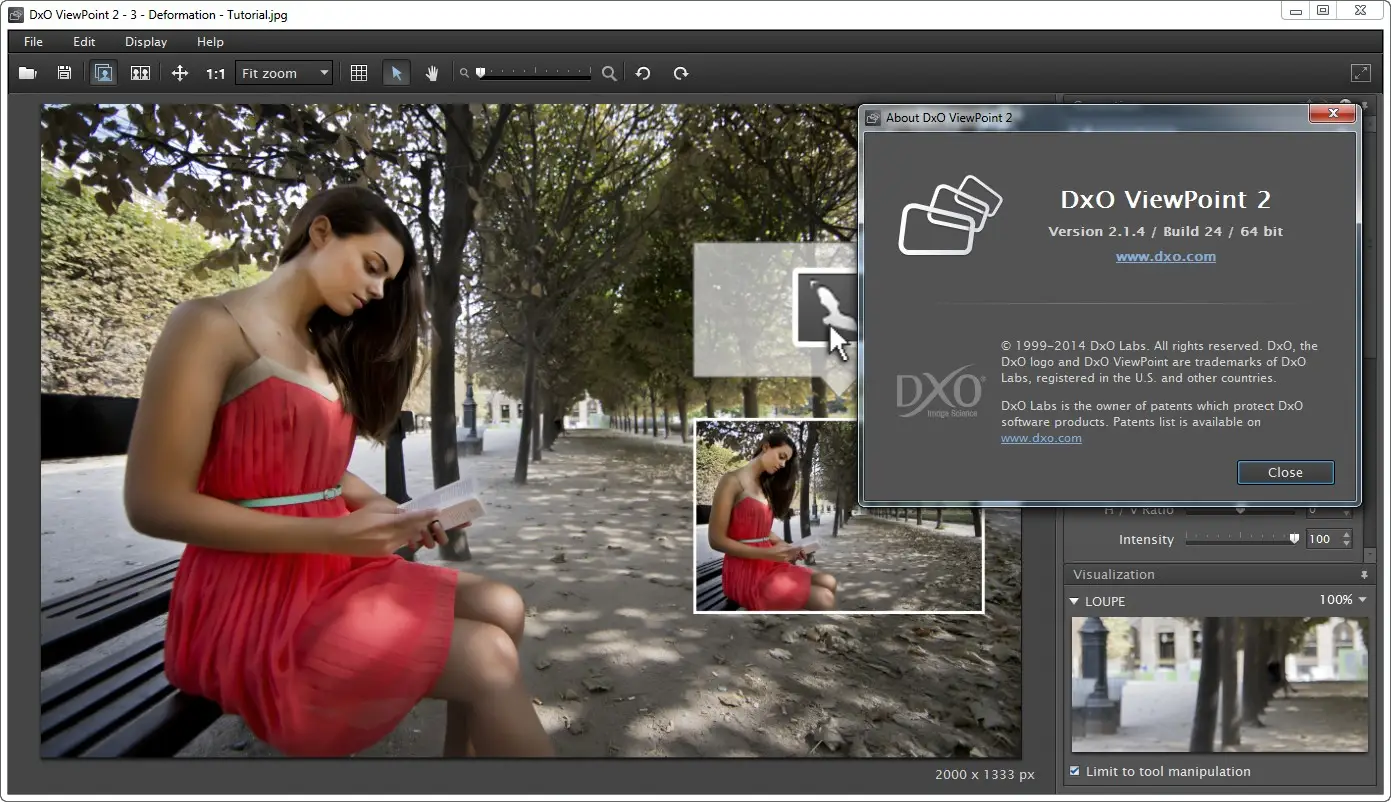Open the File menu
The width and height of the screenshot is (1391, 802).
click(33, 42)
